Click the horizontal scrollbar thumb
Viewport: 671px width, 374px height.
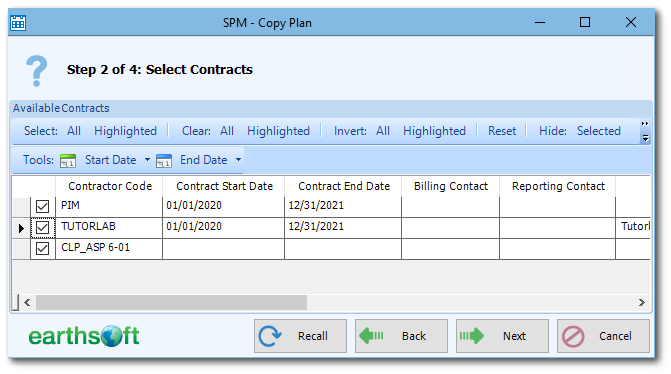point(171,303)
